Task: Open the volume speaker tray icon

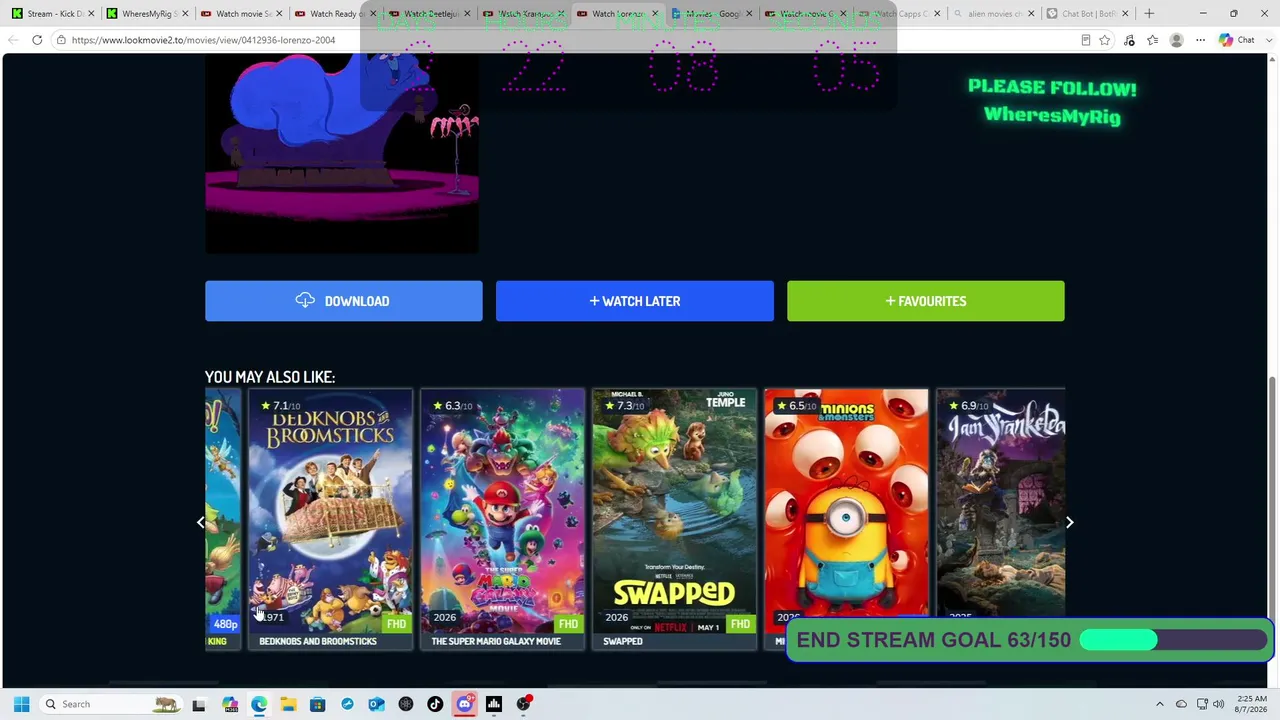Action: coord(1218,704)
